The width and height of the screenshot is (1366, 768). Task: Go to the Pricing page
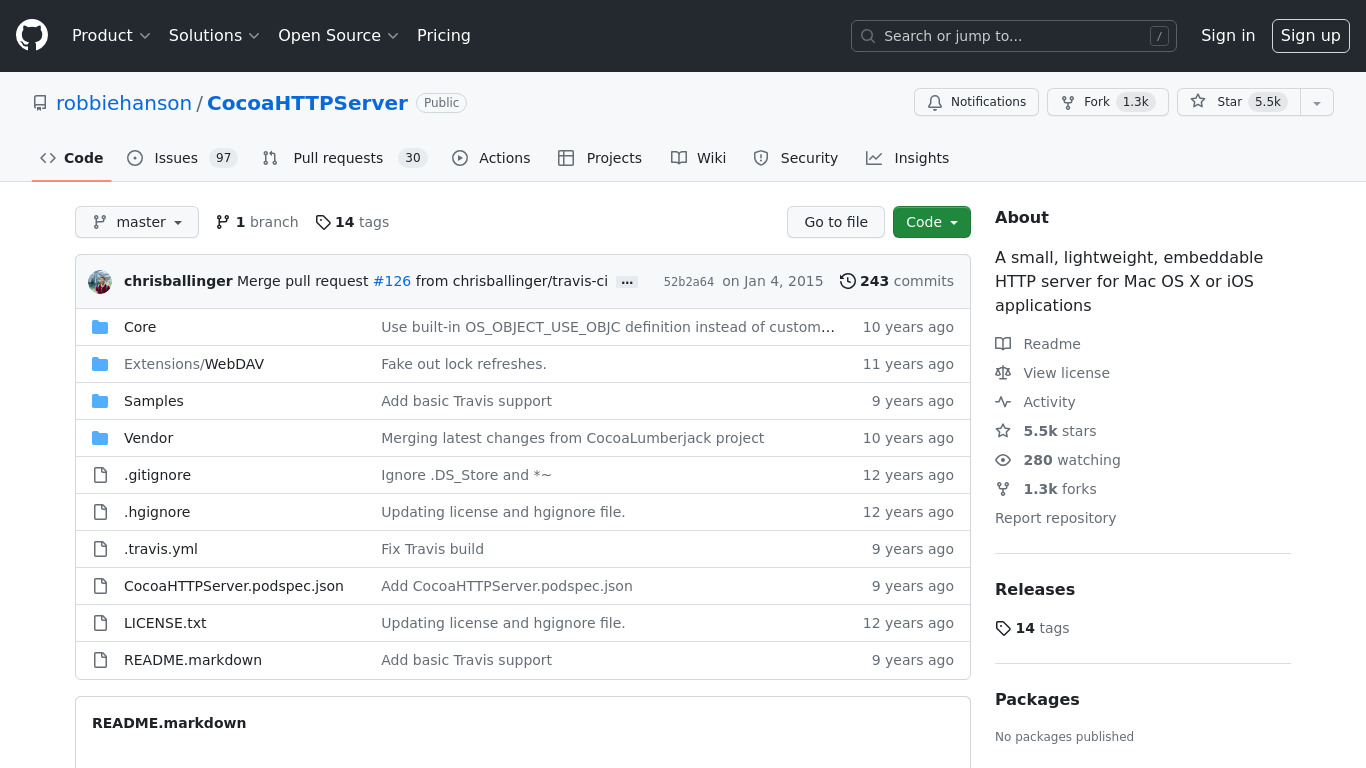click(443, 36)
